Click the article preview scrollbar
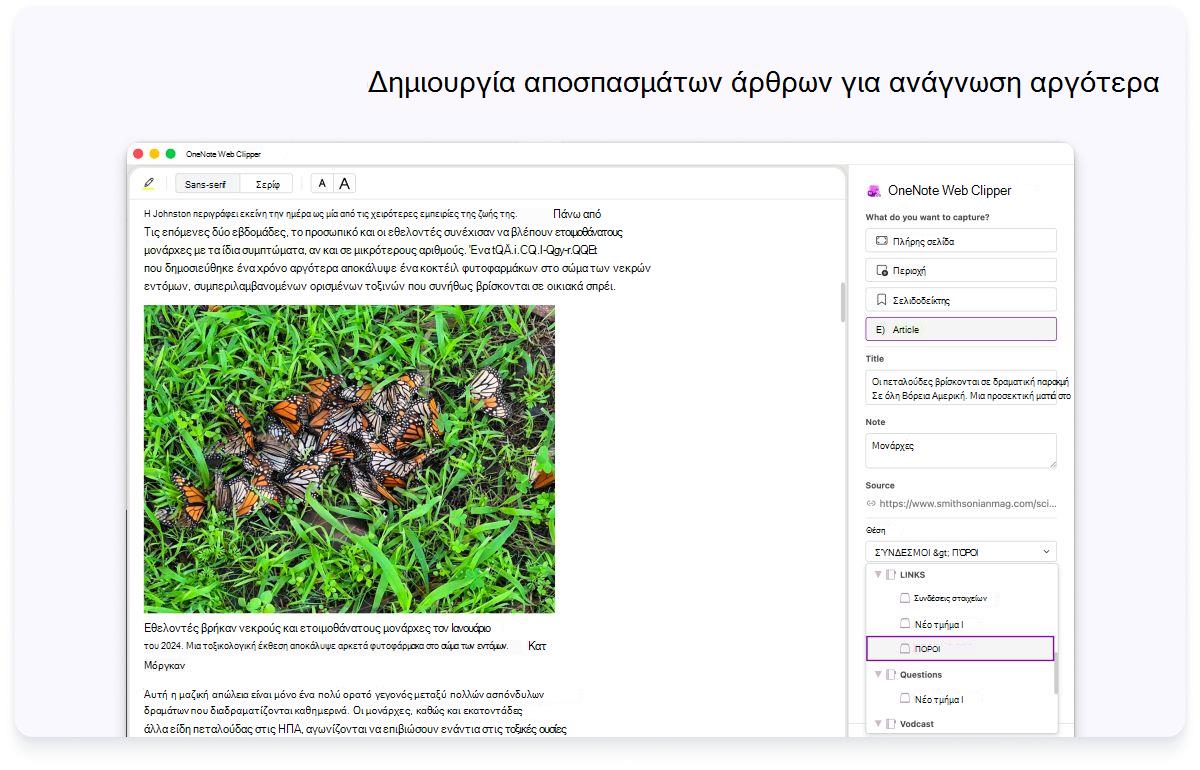This screenshot has width=1200, height=770. (842, 303)
